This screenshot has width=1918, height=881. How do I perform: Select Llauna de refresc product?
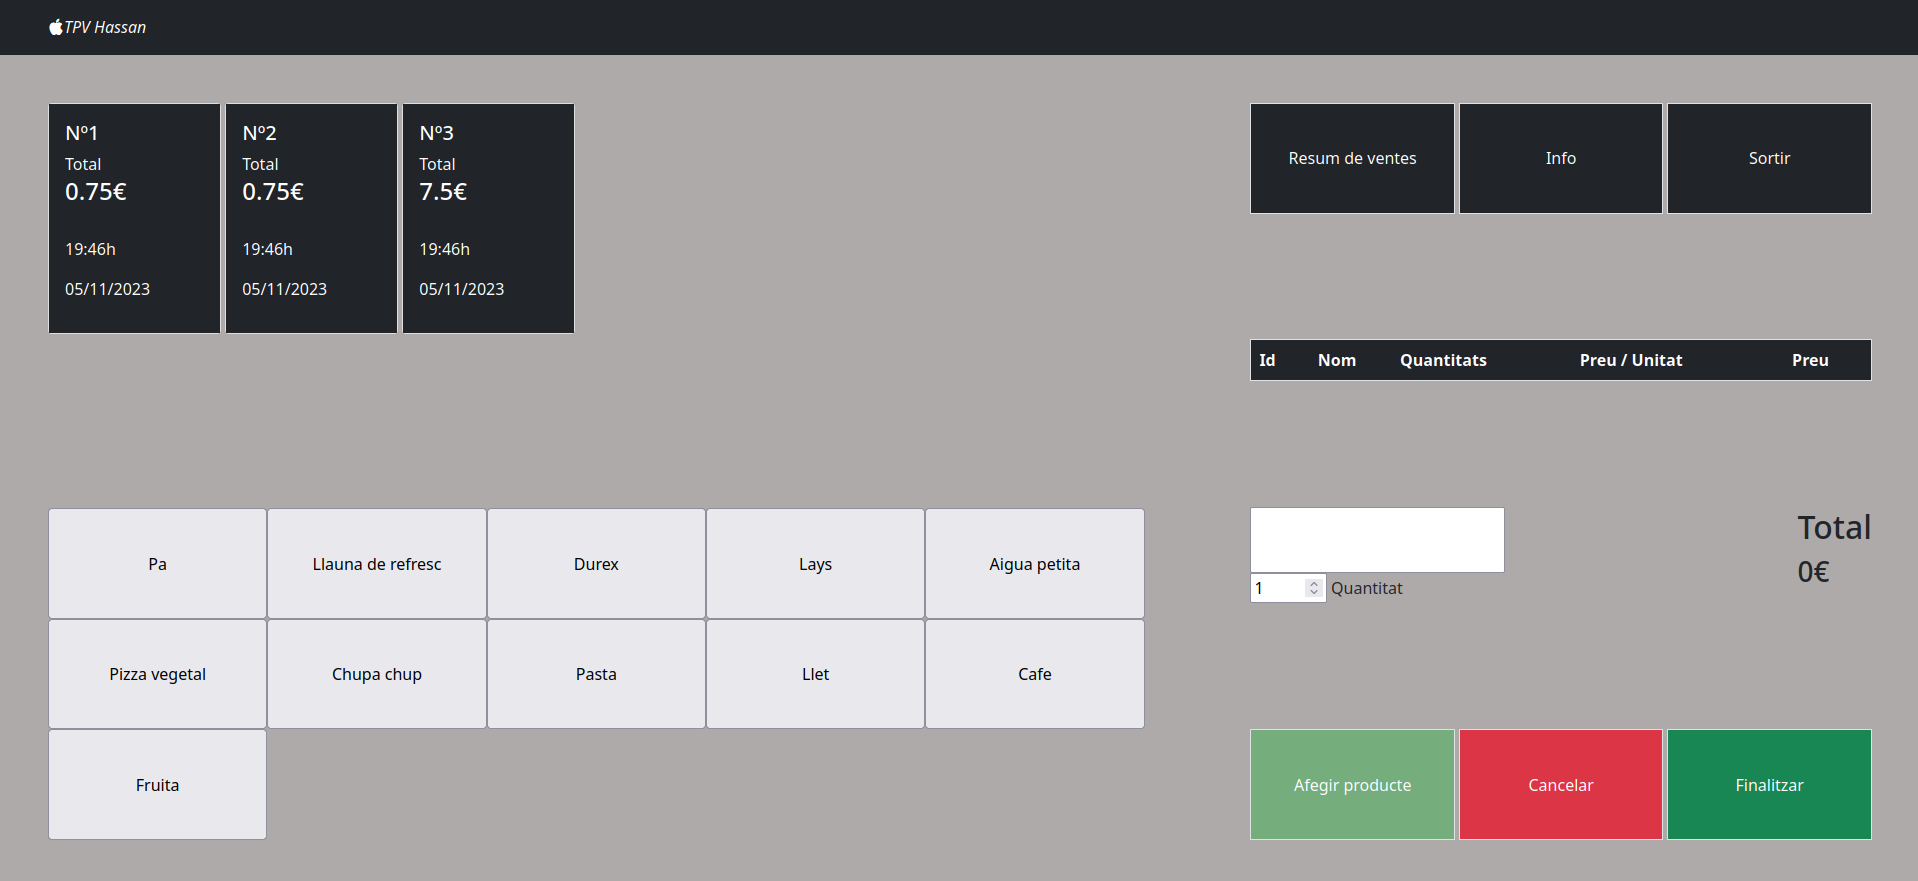[x=376, y=564]
